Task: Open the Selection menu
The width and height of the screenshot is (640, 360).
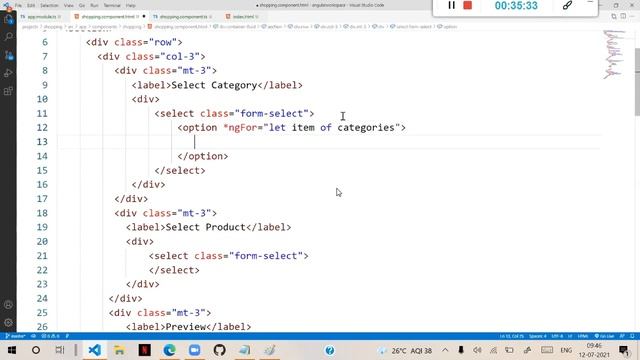Action: (x=49, y=5)
